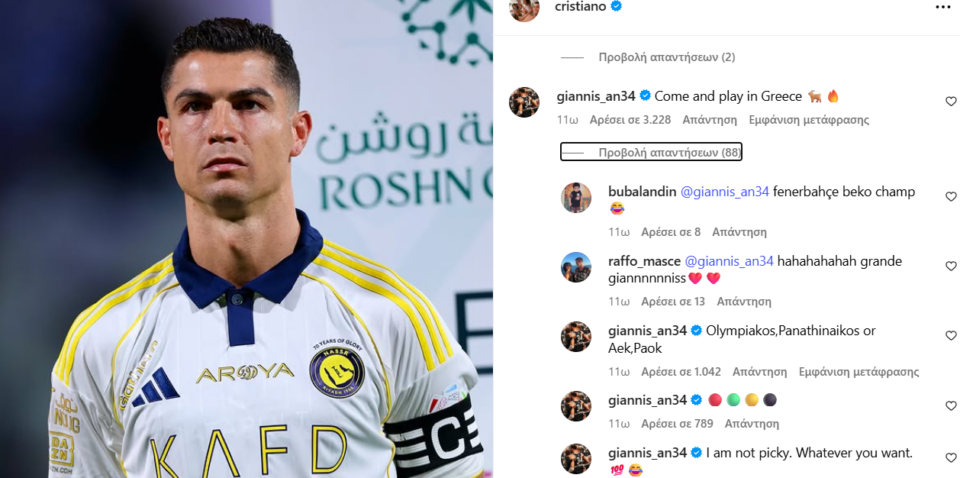This screenshot has width=960, height=478.
Task: Open @giannis_an34 mention in raffo_masce's comment
Action: click(x=729, y=261)
